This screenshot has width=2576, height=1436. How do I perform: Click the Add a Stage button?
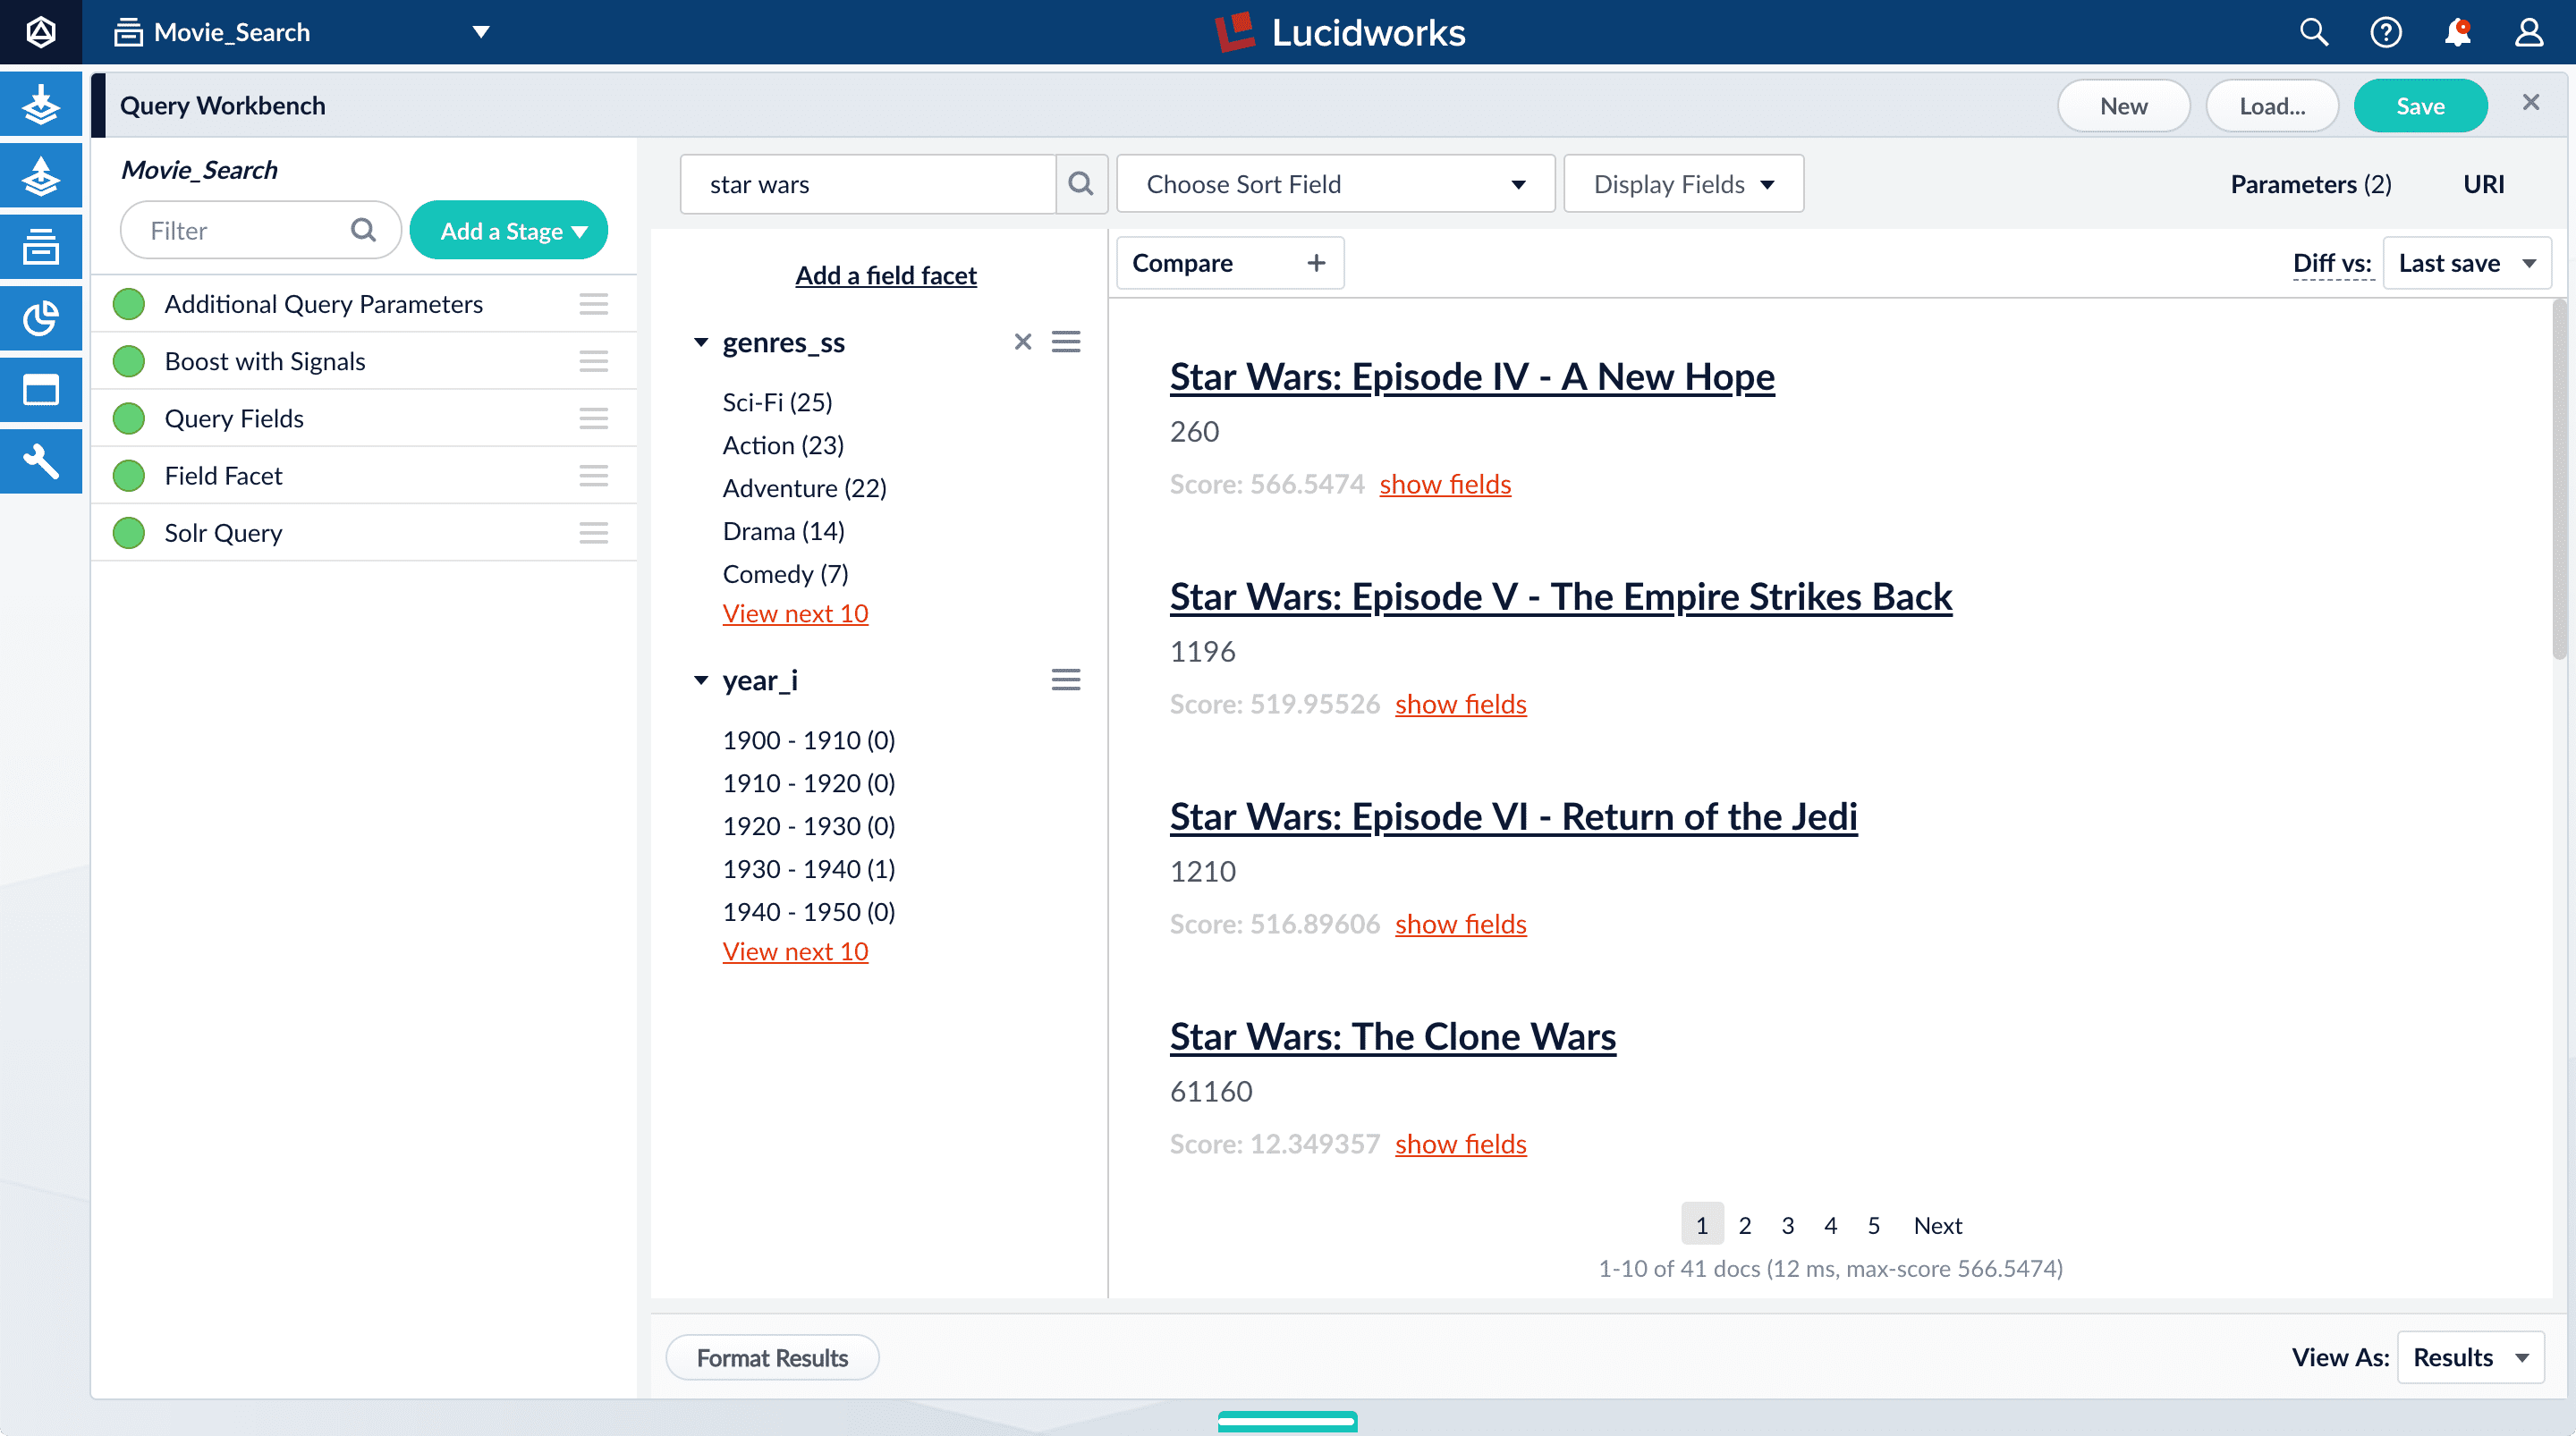[x=511, y=230]
